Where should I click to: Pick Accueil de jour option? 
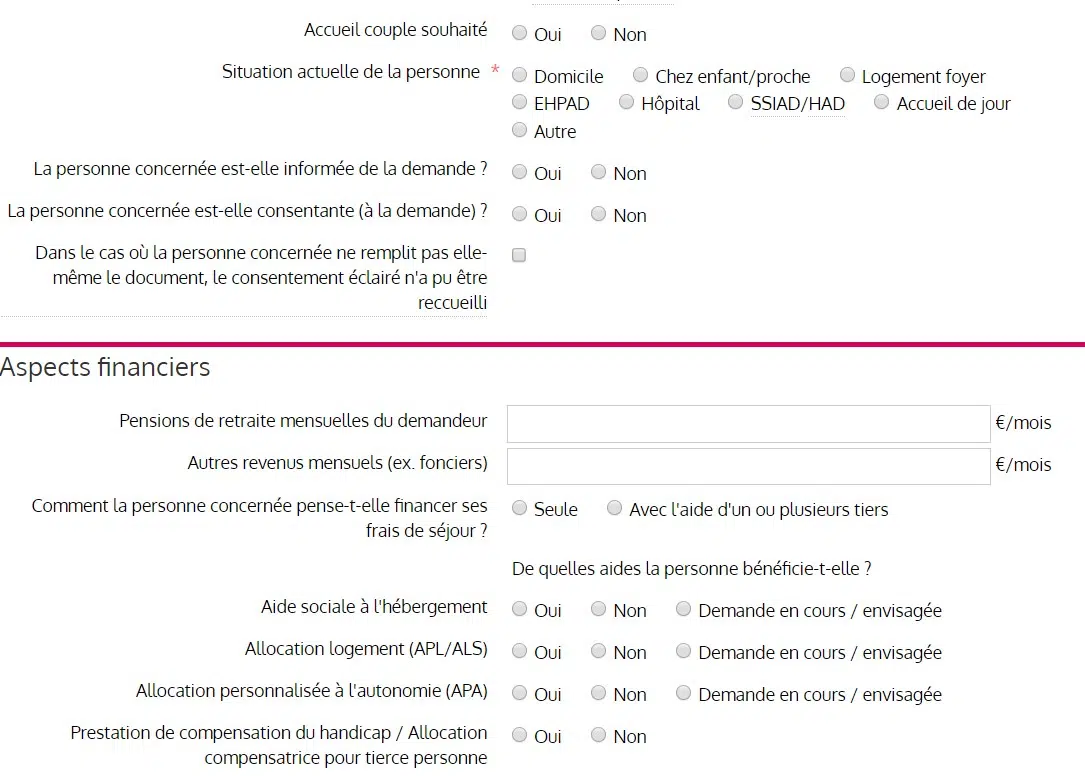(882, 102)
